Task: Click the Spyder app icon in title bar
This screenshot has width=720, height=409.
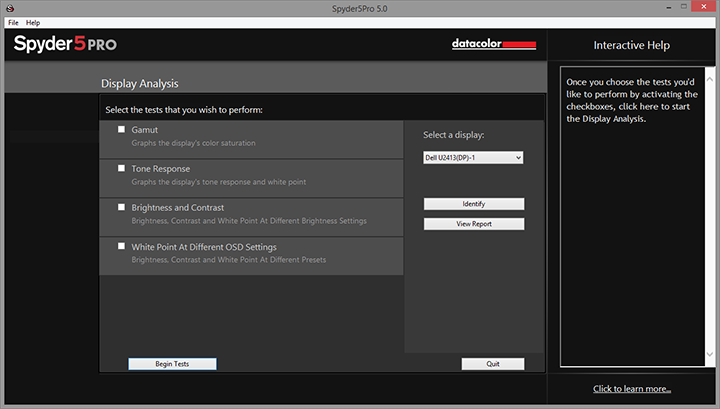Action: click(8, 8)
